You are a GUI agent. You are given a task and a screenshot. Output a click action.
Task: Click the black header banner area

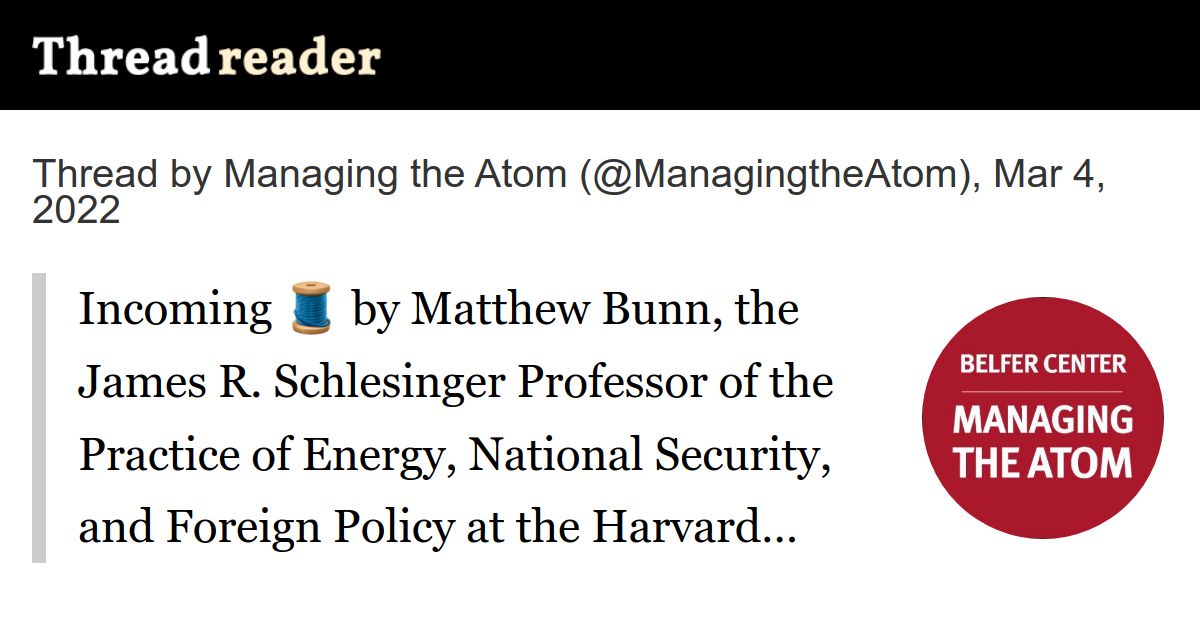pos(600,55)
